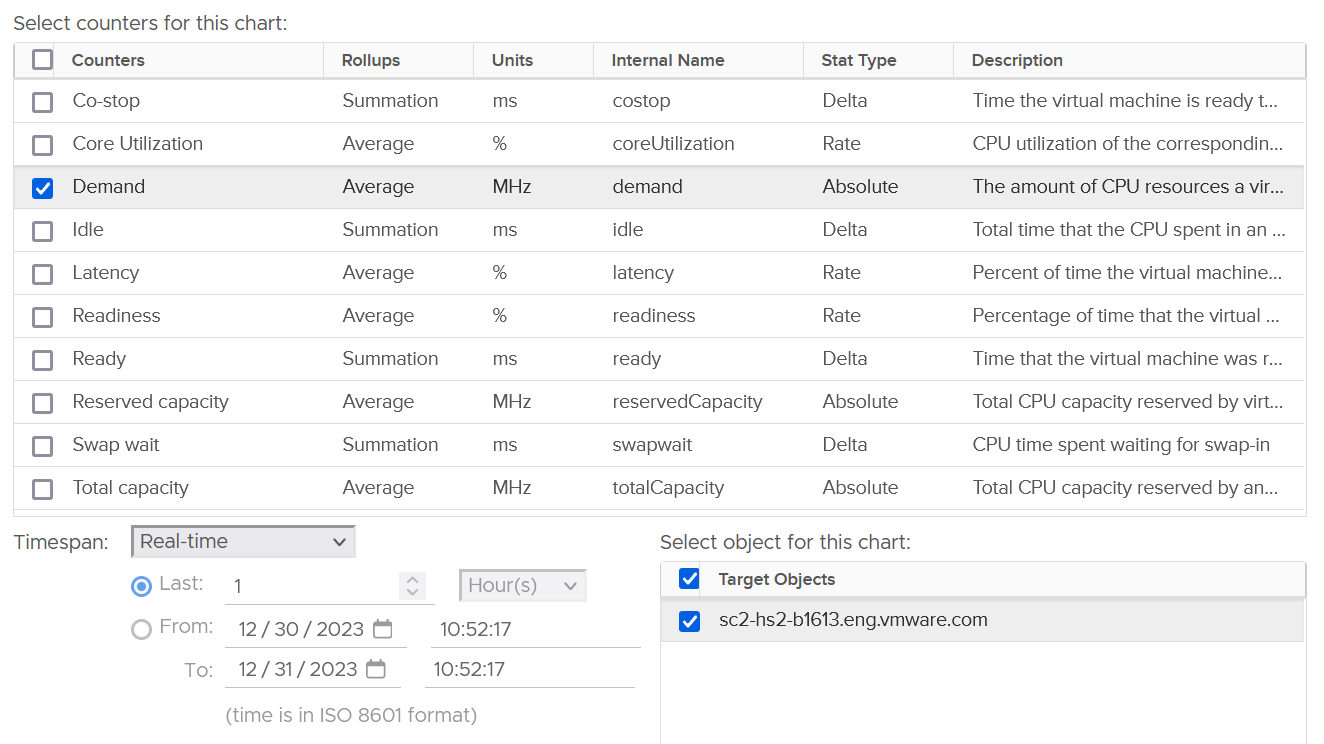Open calendar picker for From date

click(x=382, y=630)
